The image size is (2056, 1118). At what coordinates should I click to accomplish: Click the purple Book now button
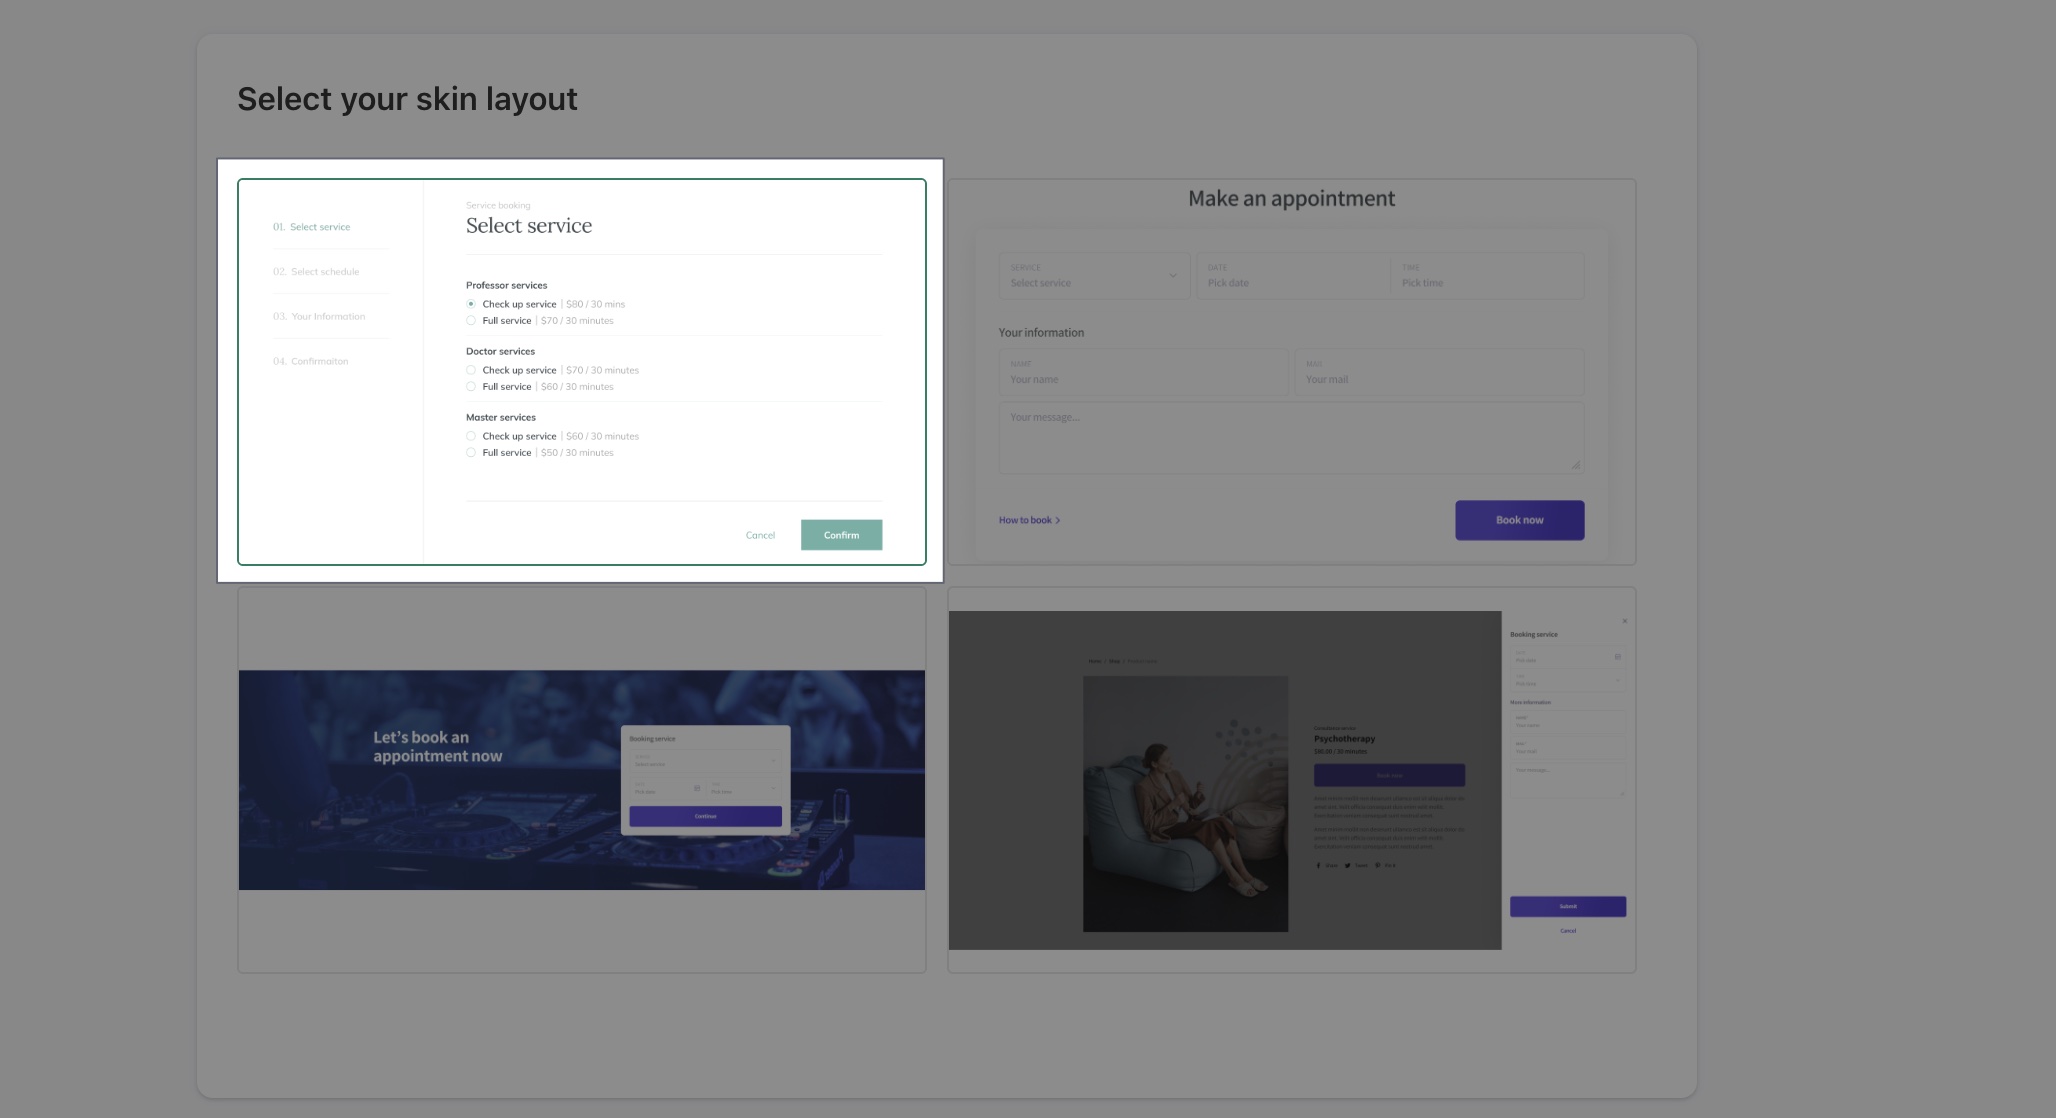click(1519, 520)
